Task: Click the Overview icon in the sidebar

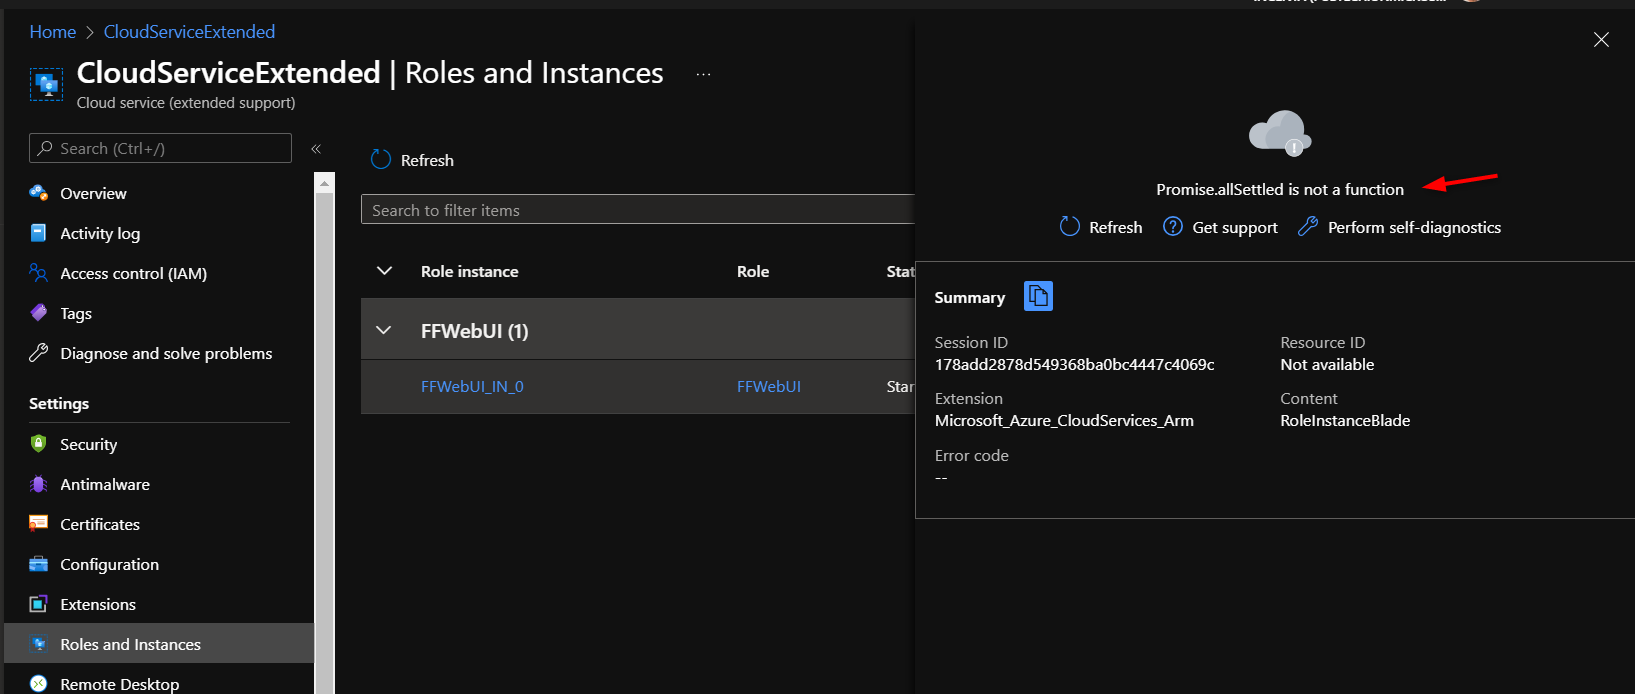Action: point(39,193)
